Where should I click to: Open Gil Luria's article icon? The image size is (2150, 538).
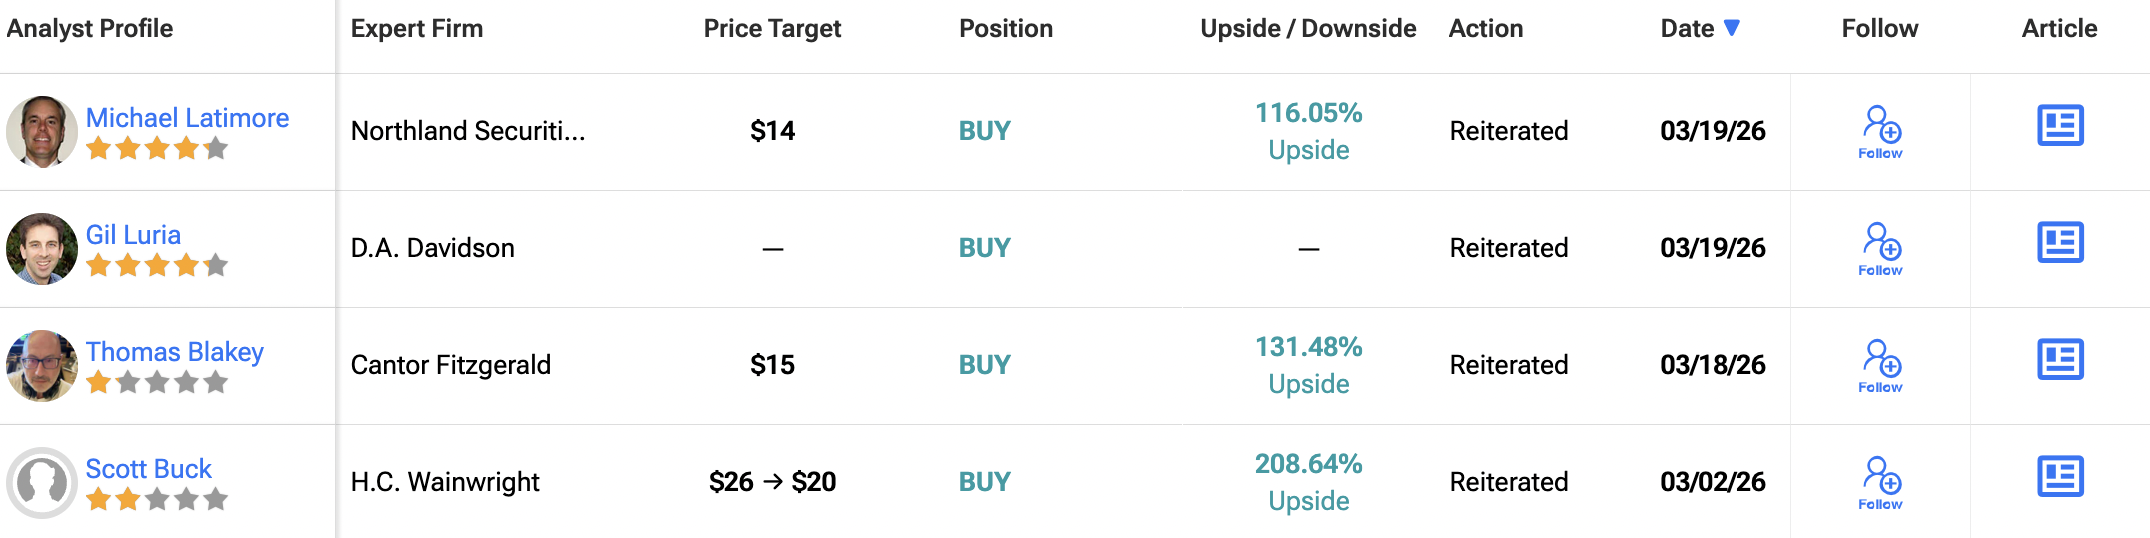coord(2060,243)
